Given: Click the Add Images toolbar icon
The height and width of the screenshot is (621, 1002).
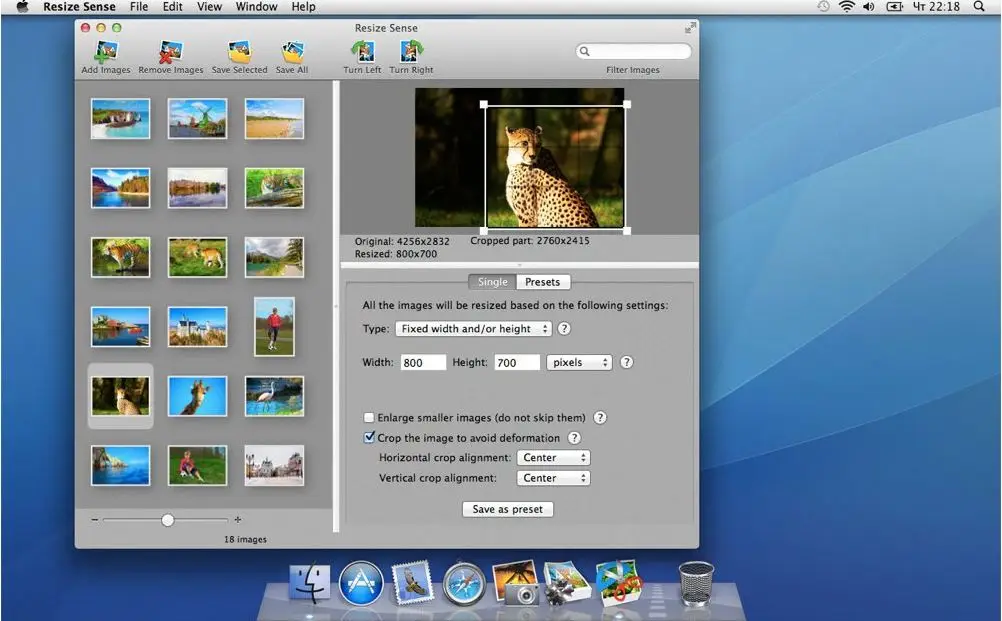Looking at the screenshot, I should tap(106, 52).
